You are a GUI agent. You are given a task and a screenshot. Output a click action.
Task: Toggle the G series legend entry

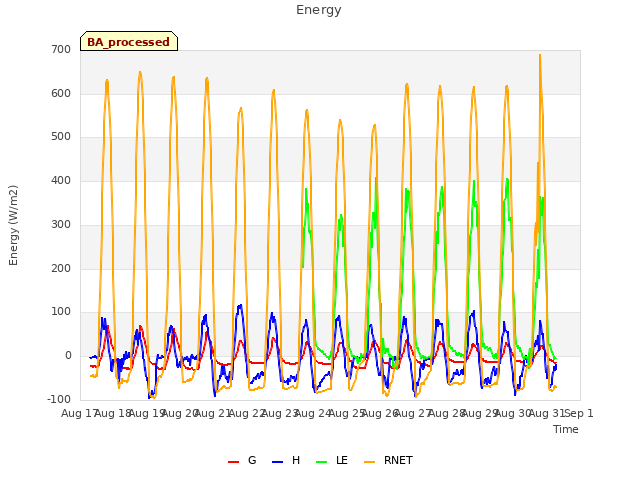(x=242, y=461)
